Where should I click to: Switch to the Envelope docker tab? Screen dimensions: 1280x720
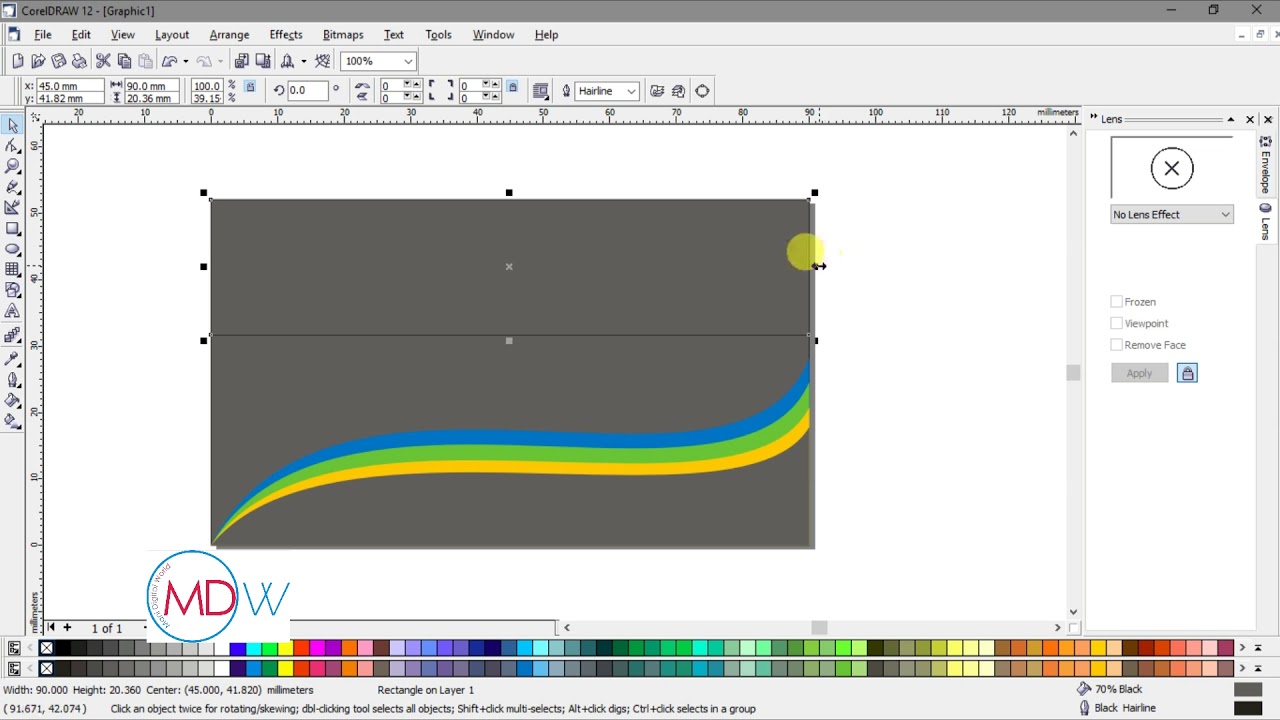coord(1265,167)
